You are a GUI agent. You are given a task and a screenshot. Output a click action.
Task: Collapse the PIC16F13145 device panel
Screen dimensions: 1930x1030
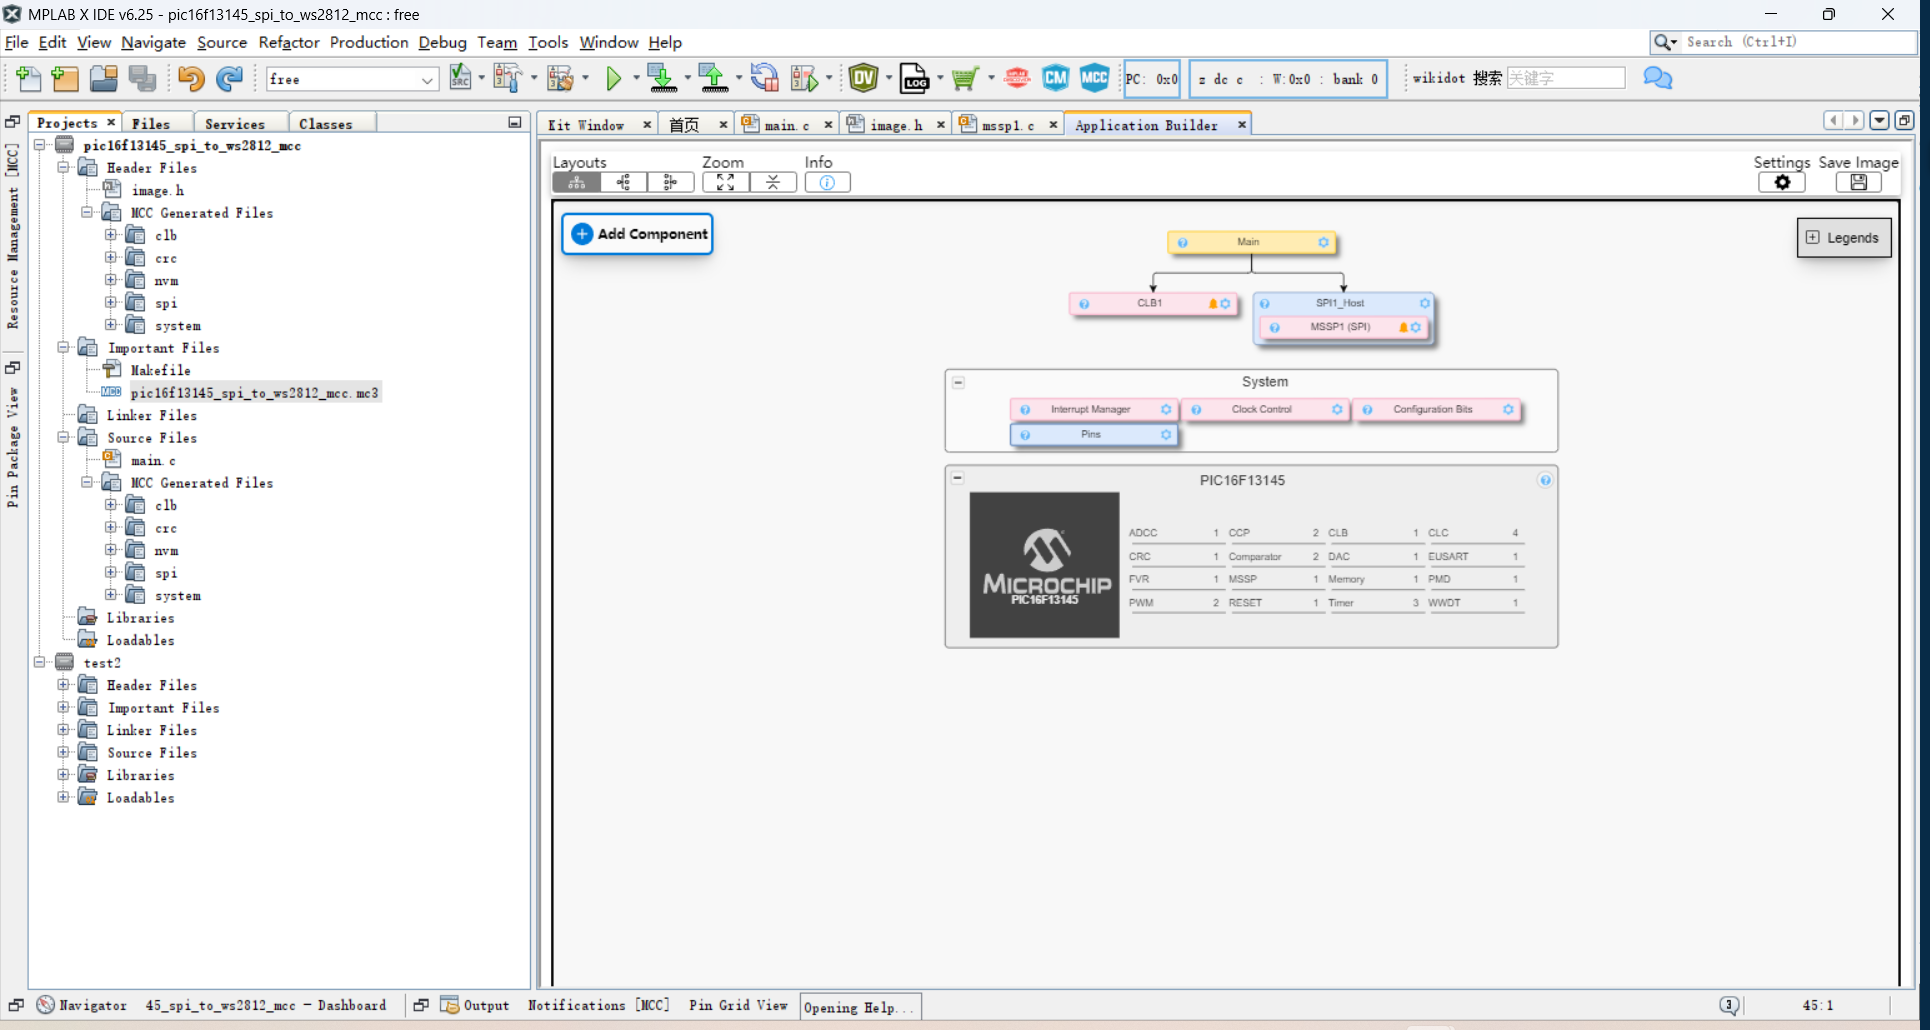coord(957,478)
